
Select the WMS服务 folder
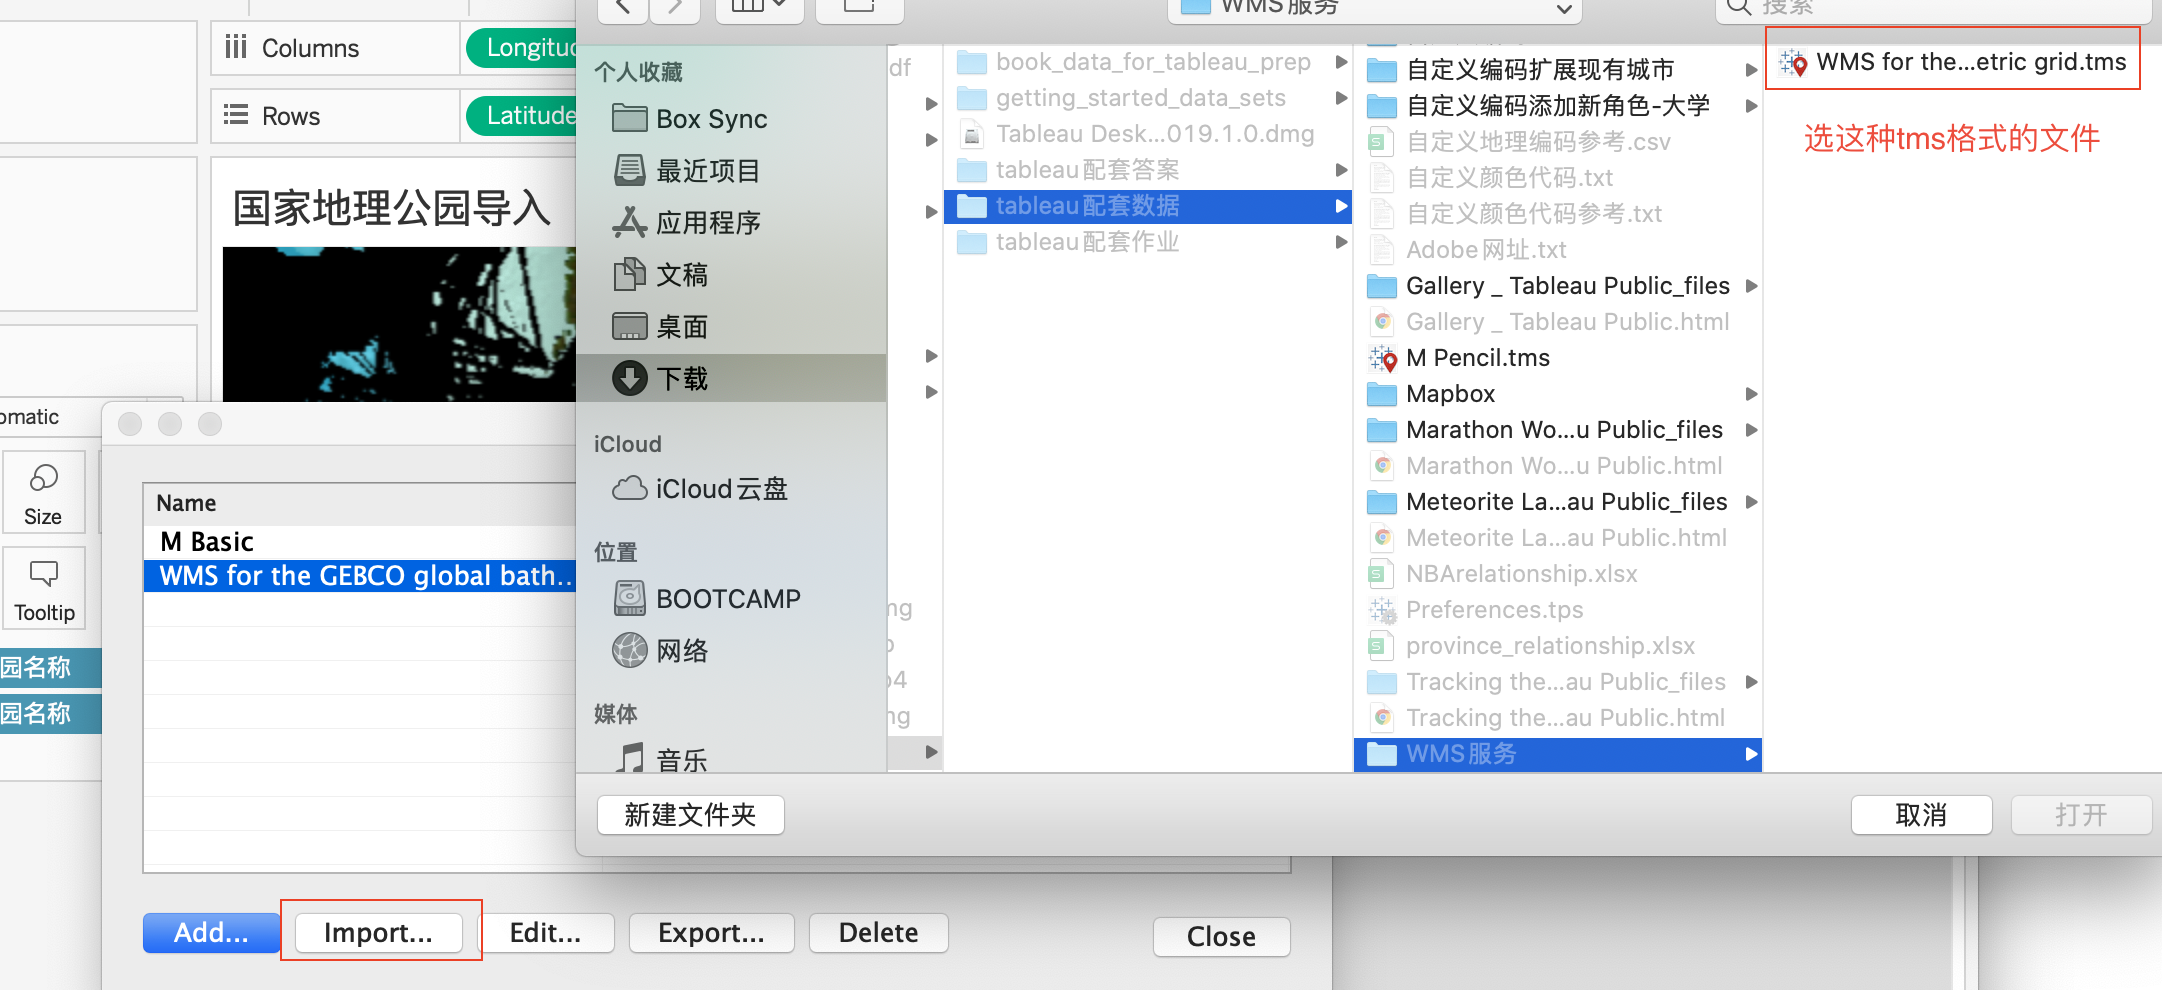[1557, 754]
